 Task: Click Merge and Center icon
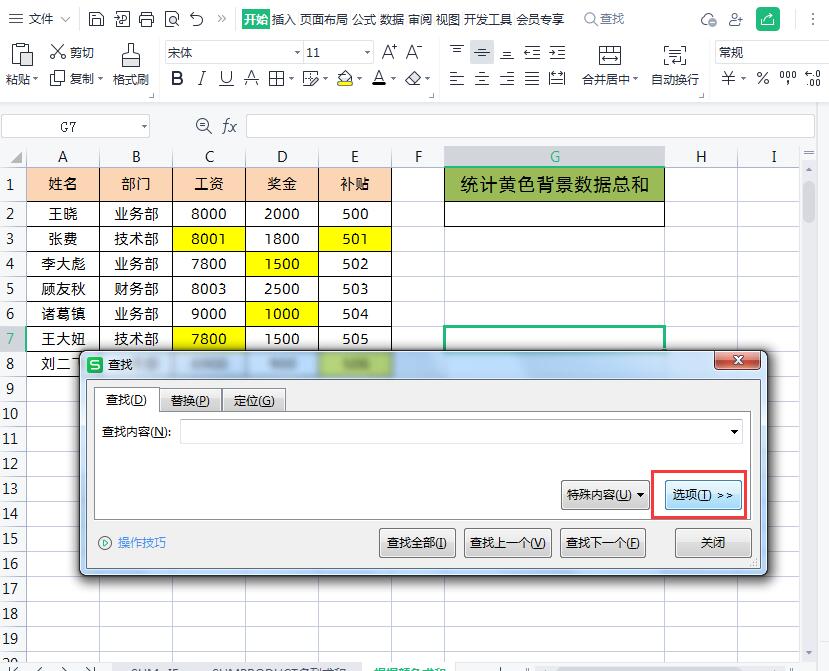(x=610, y=55)
